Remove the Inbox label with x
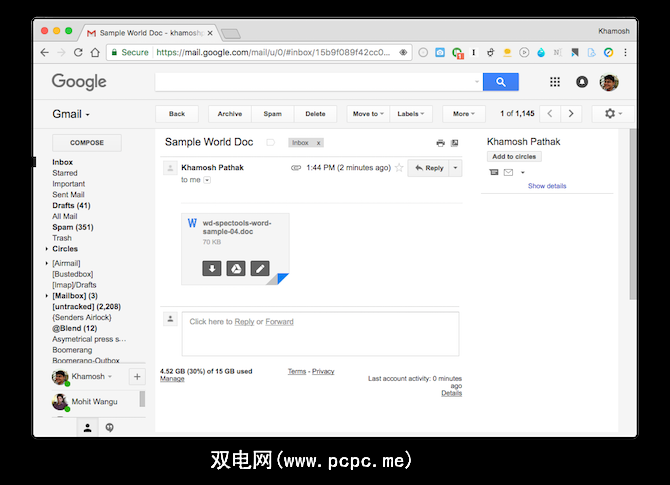The width and height of the screenshot is (670, 485). 318,143
